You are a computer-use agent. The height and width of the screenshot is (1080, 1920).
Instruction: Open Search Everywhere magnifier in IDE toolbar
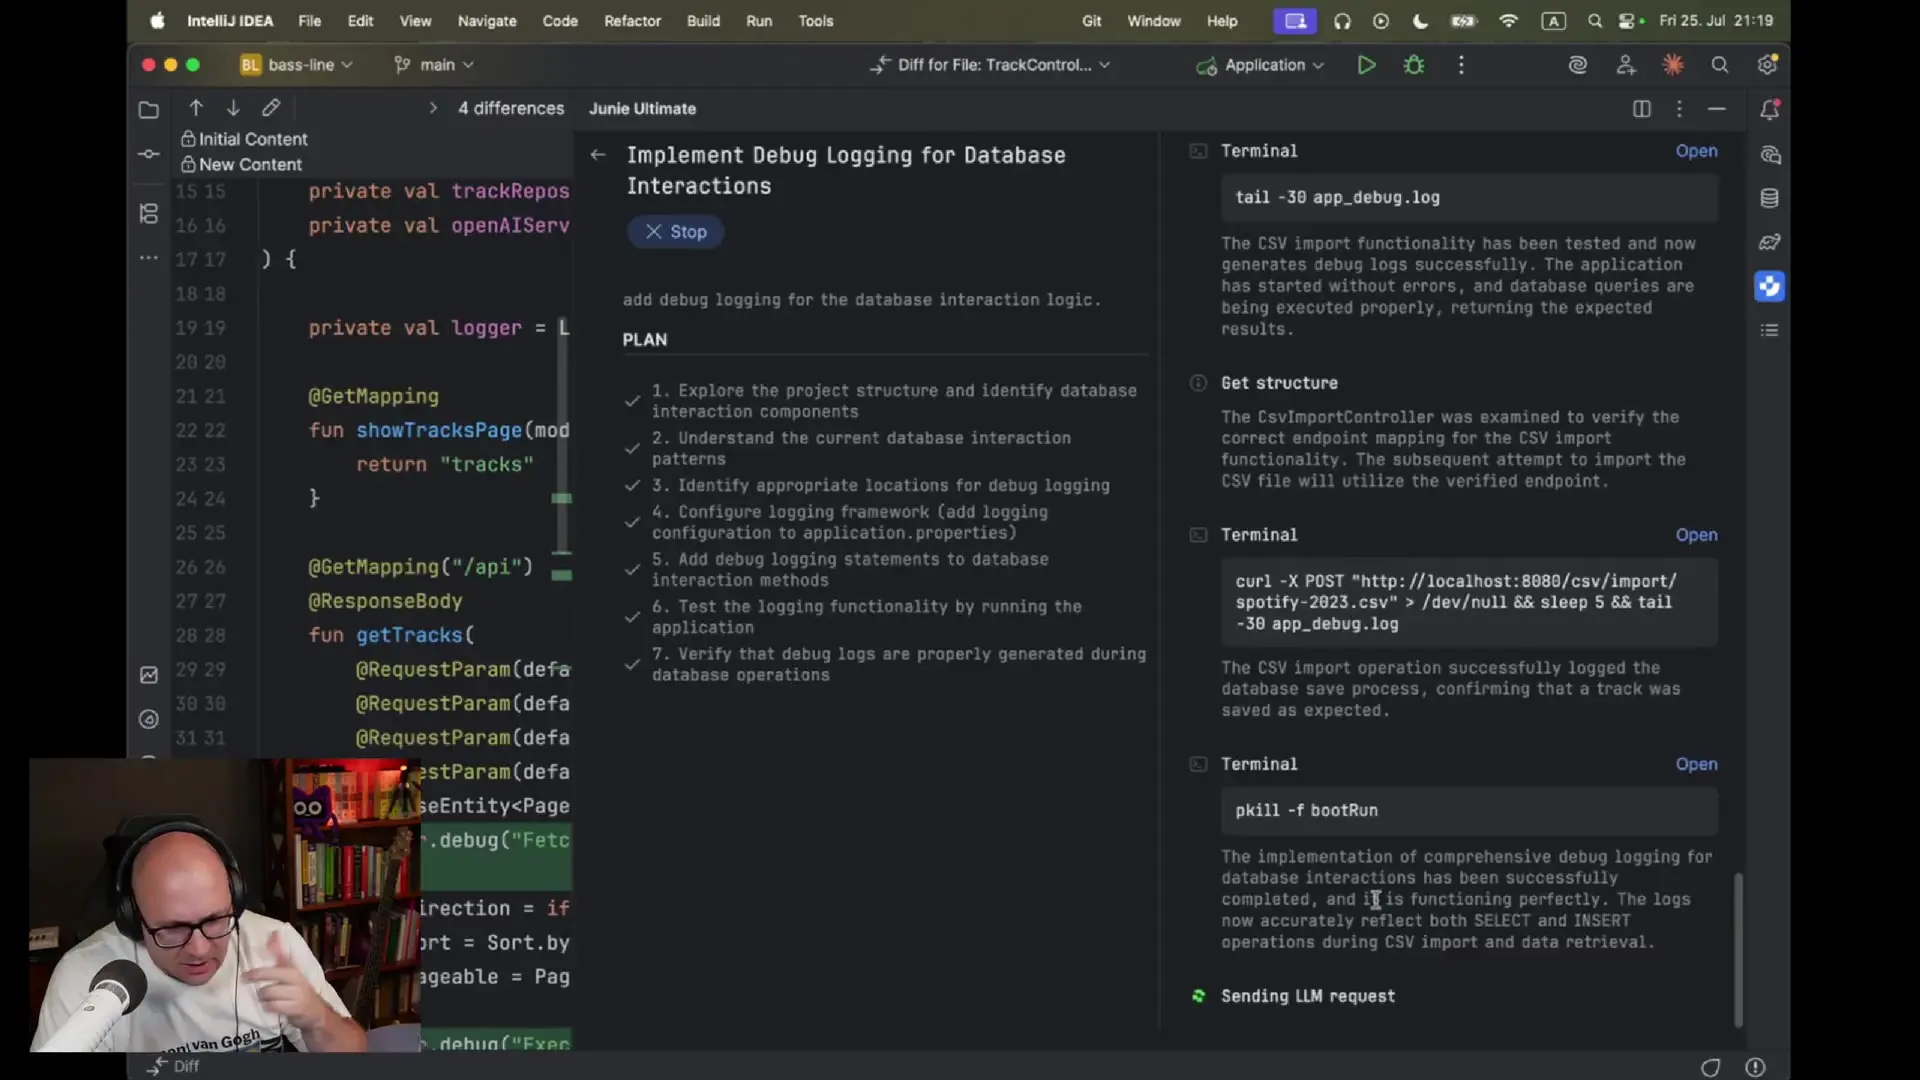coord(1720,65)
